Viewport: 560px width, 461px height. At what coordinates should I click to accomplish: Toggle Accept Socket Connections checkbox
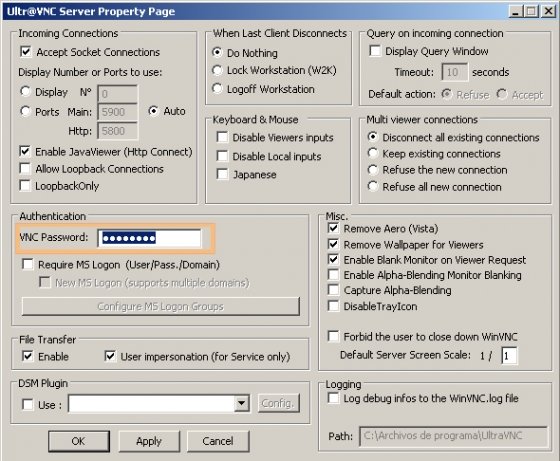click(x=26, y=52)
